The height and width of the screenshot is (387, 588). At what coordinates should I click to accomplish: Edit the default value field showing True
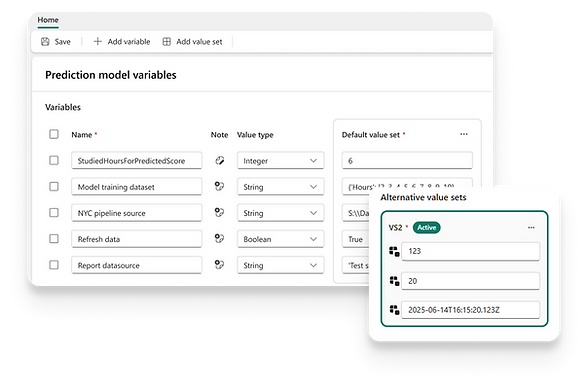356,239
